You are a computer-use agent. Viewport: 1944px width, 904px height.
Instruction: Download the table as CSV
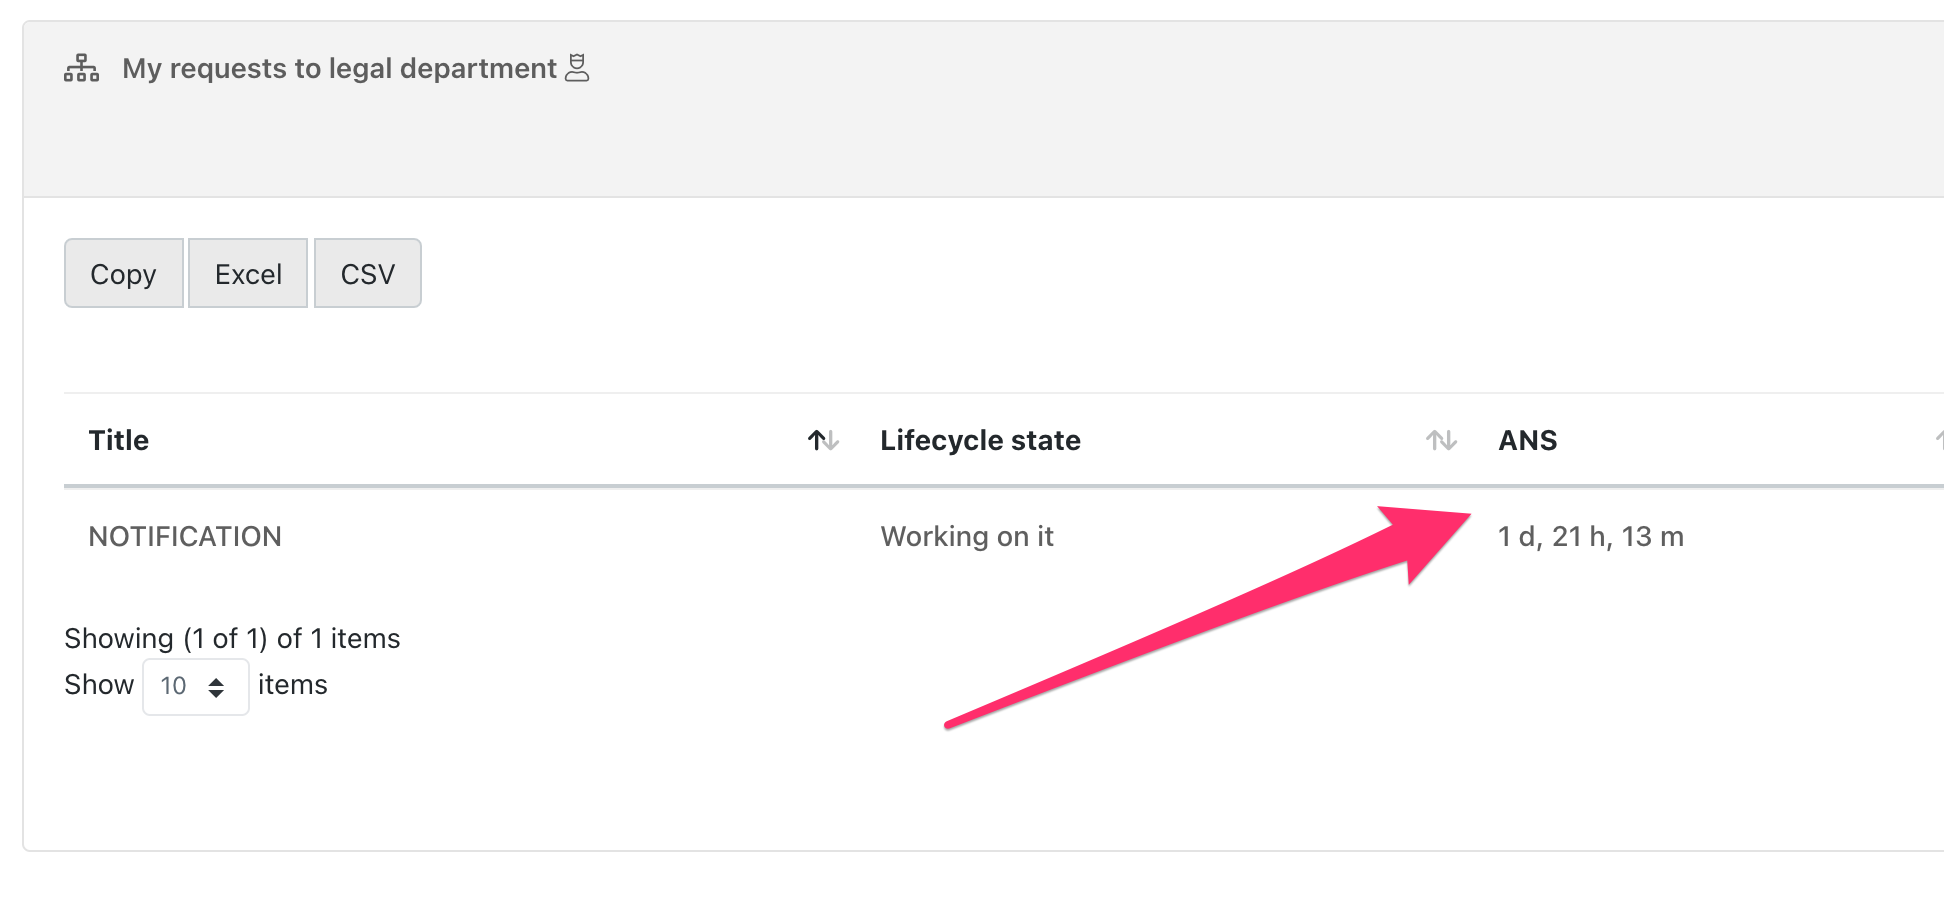click(368, 274)
